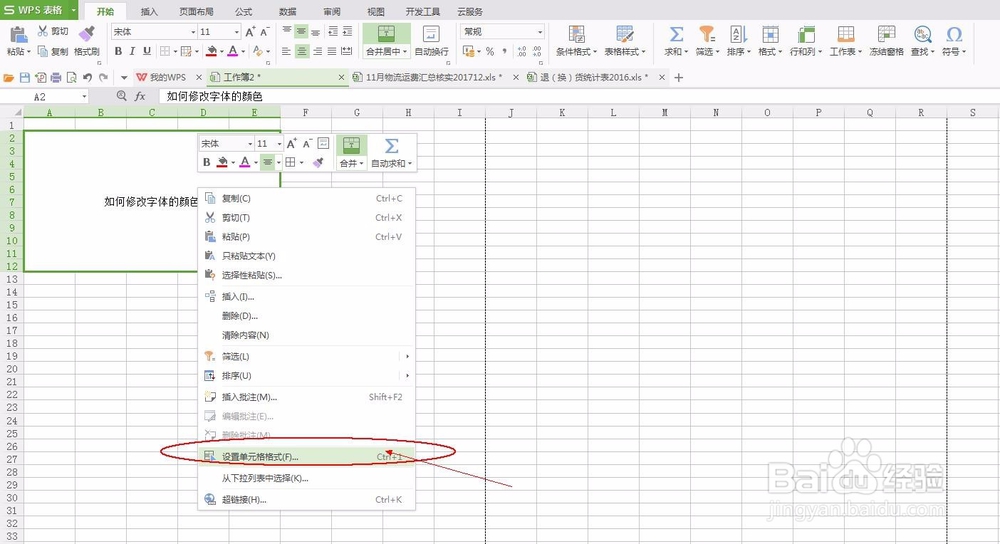Increase font size using ribbon A+ icon

pos(250,31)
